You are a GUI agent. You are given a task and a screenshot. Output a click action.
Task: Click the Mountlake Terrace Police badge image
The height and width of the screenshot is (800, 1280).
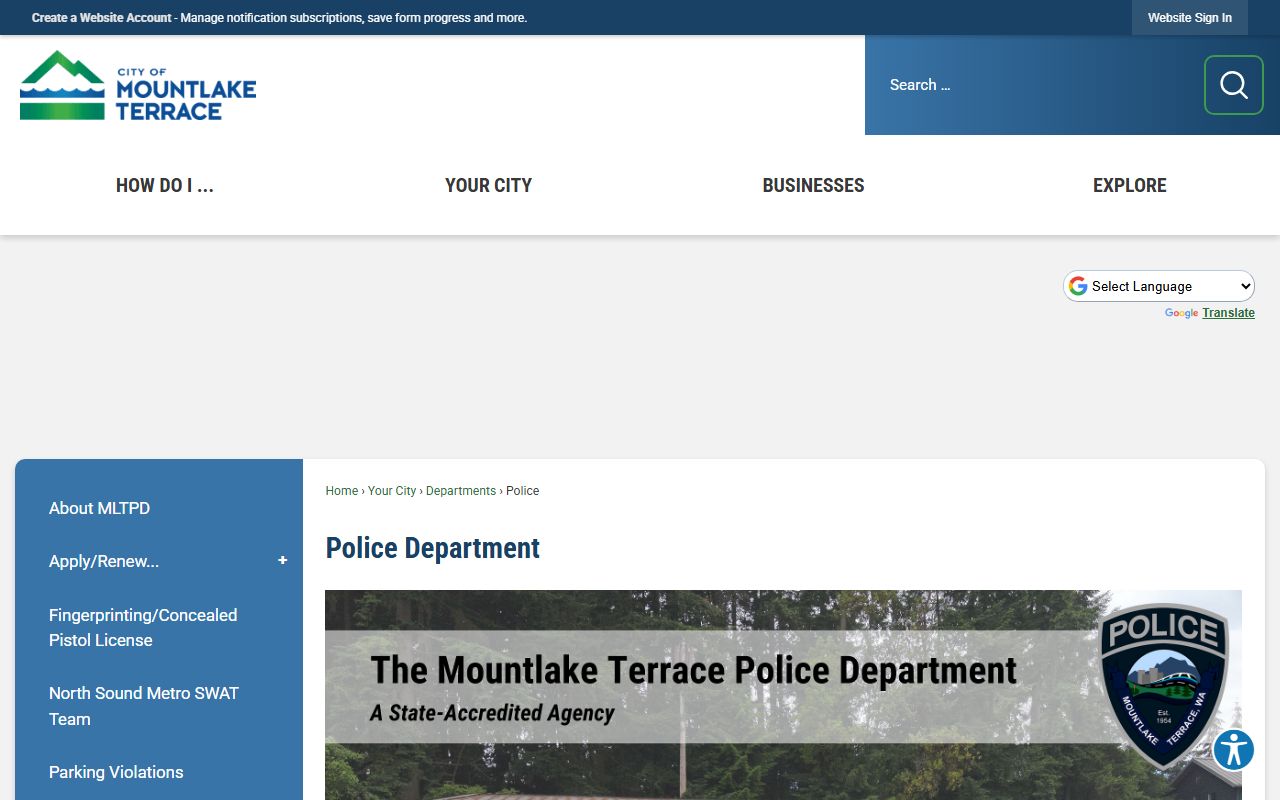(x=1164, y=686)
